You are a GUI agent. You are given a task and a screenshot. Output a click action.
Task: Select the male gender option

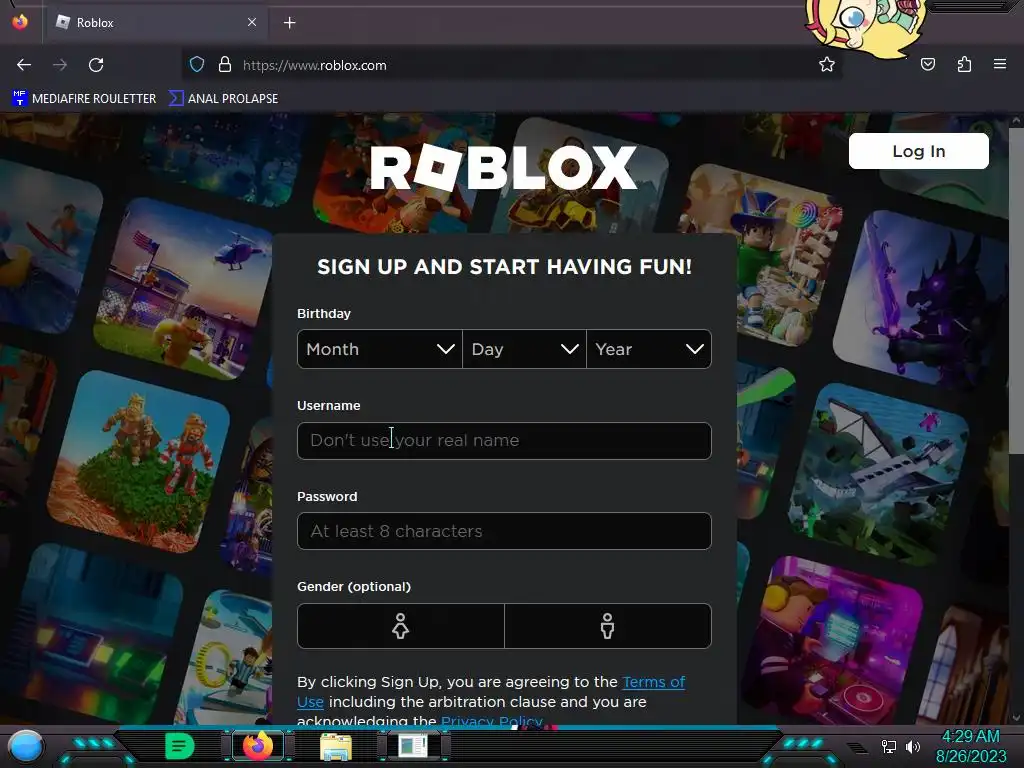[x=608, y=626]
